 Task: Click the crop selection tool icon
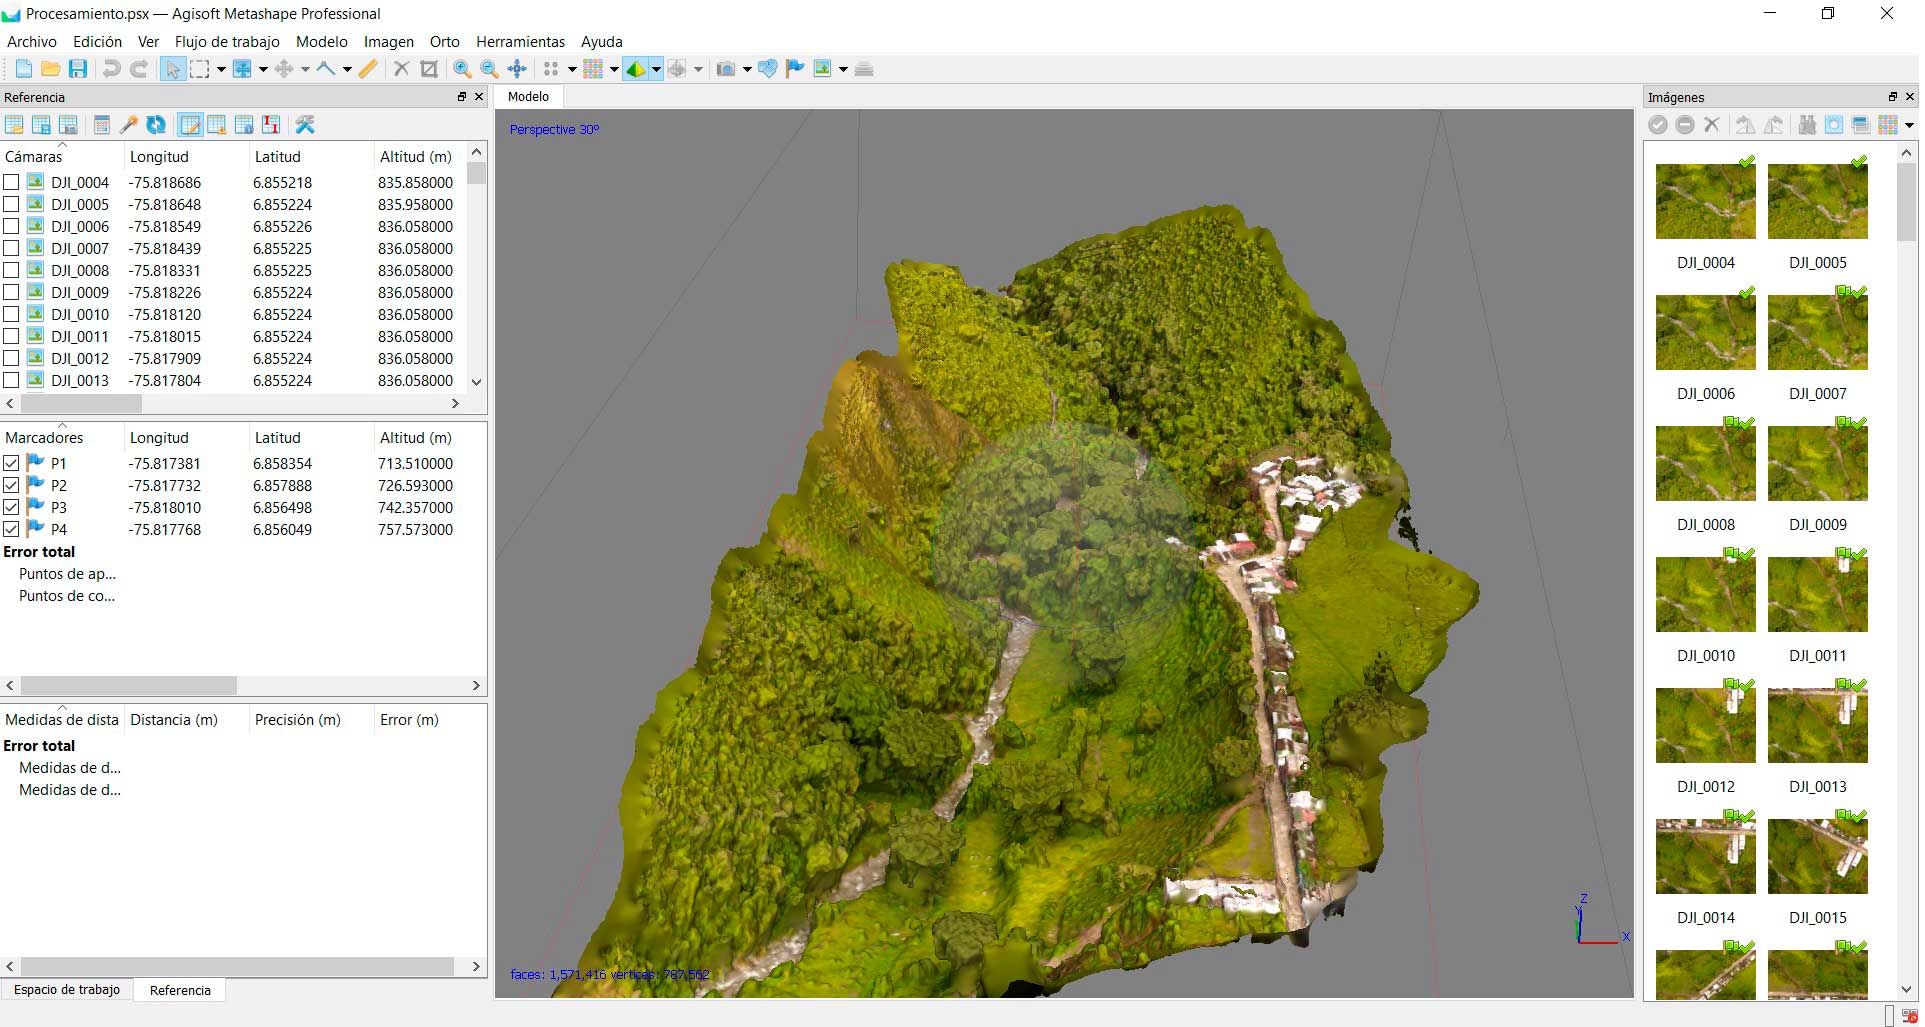point(429,69)
